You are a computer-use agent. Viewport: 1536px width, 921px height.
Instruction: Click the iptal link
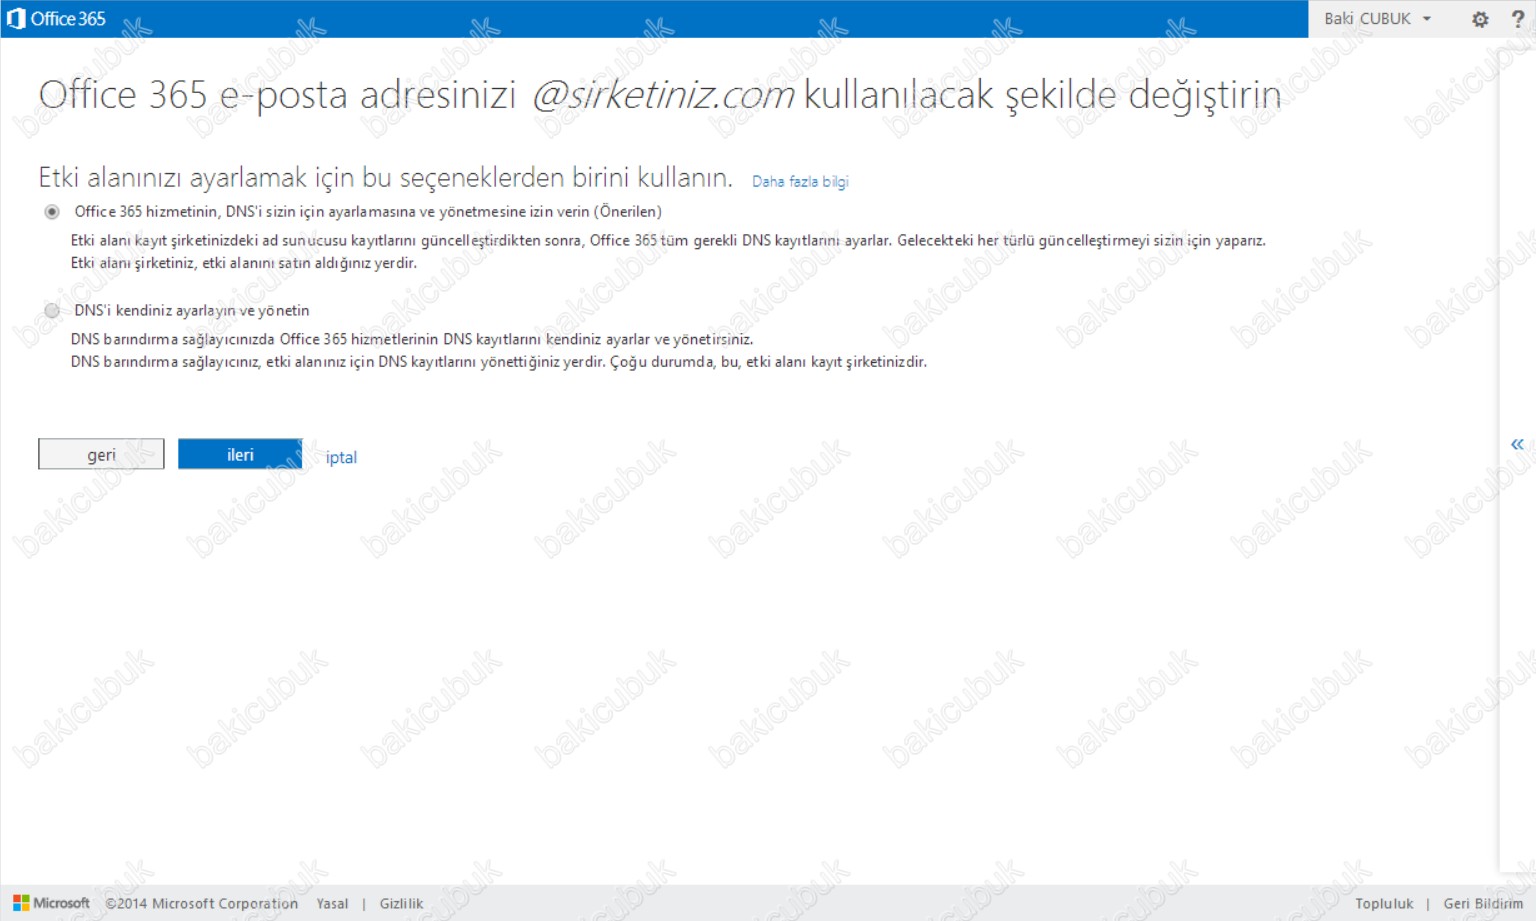coord(341,457)
